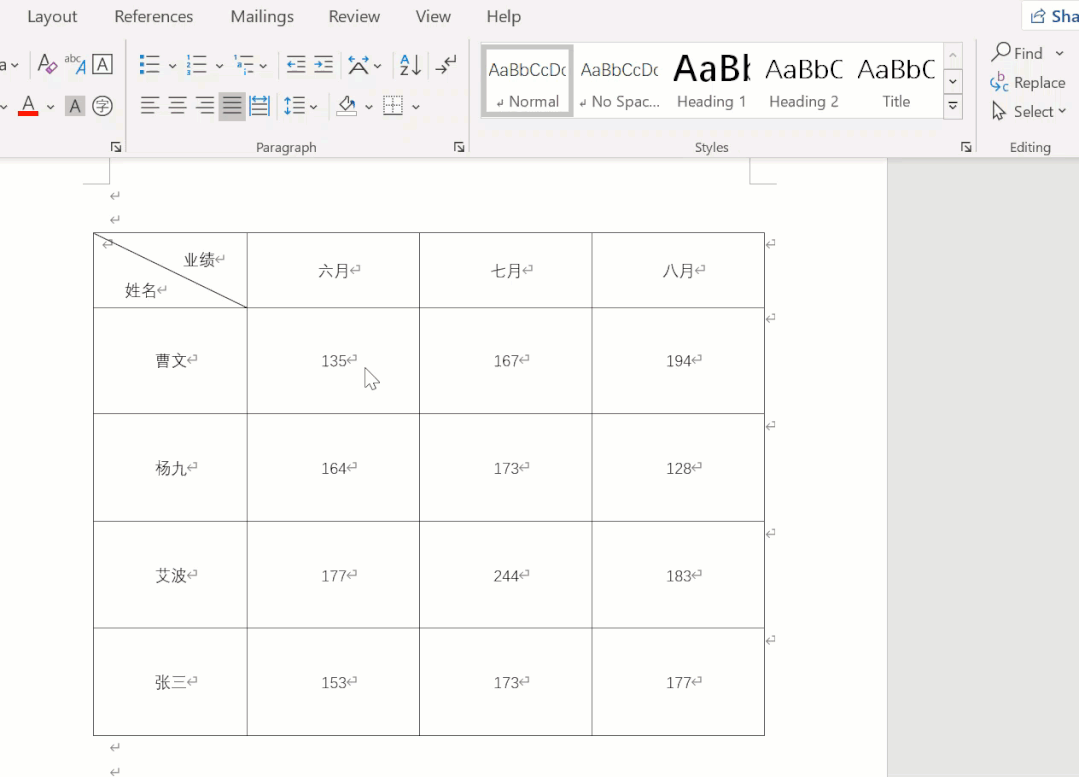
Task: Click the cell containing 194
Action: click(679, 361)
